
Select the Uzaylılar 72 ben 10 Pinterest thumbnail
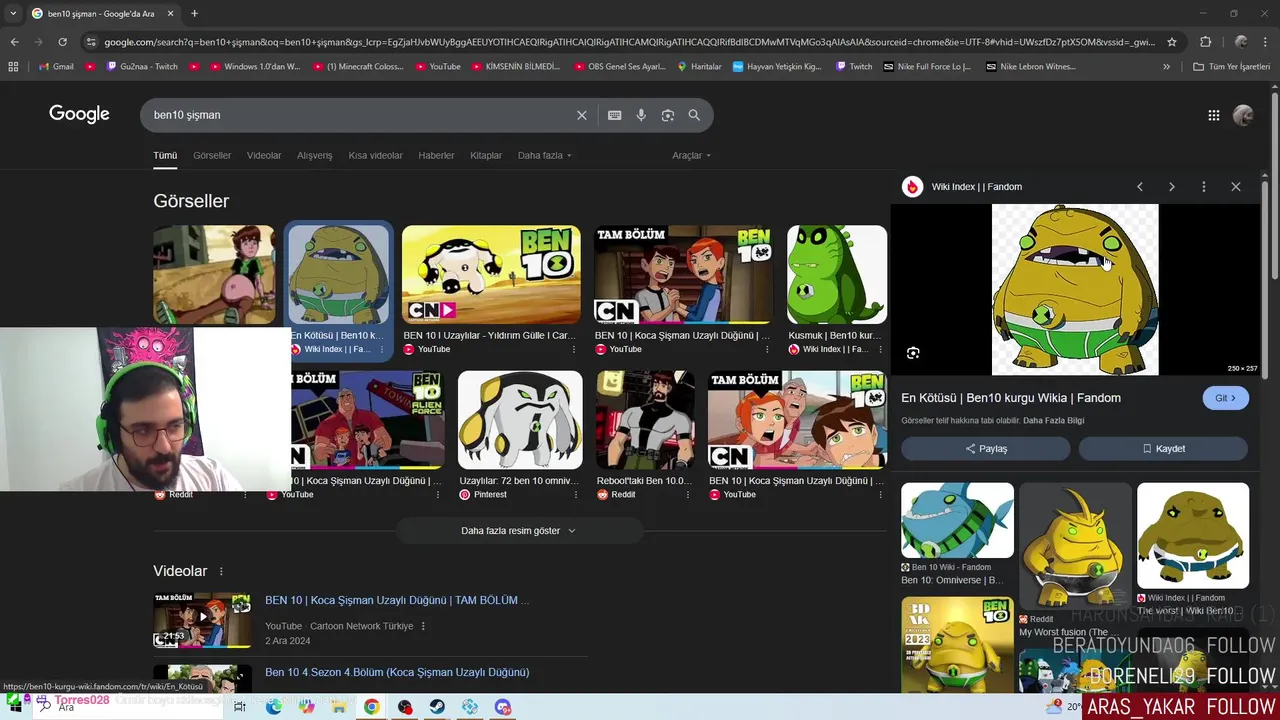pos(520,420)
